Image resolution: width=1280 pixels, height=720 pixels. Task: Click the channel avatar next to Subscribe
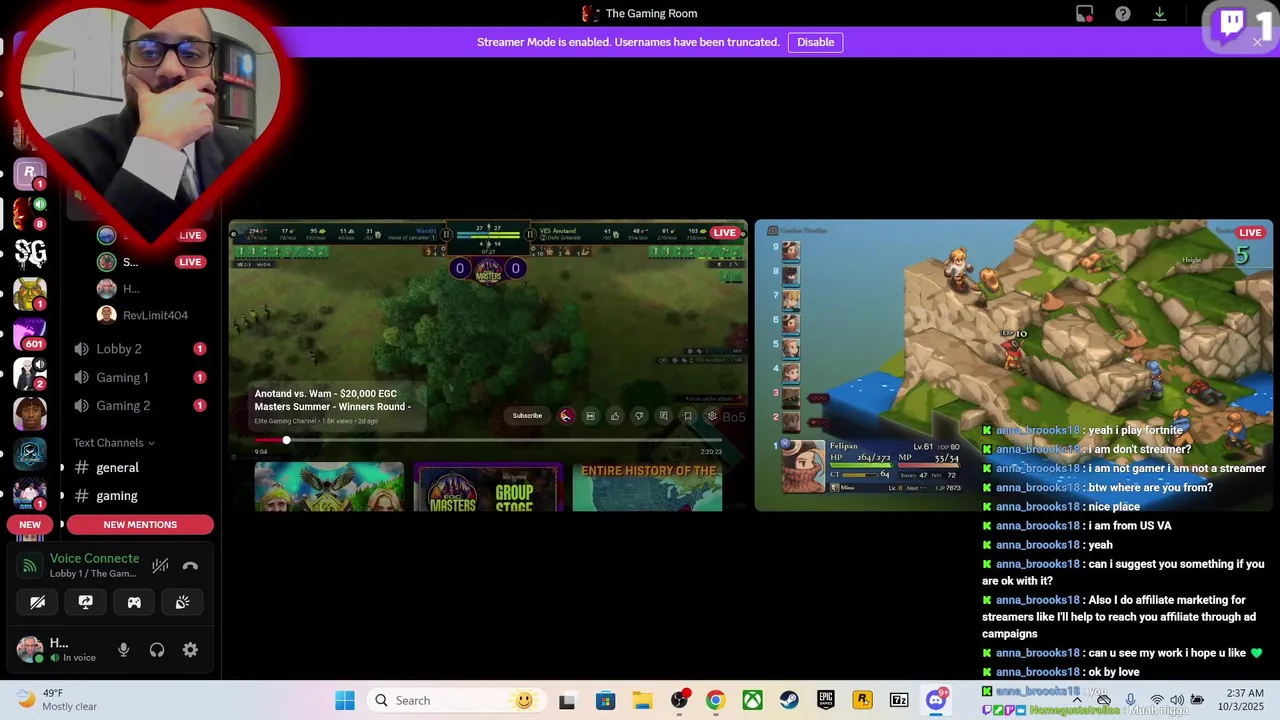[566, 416]
